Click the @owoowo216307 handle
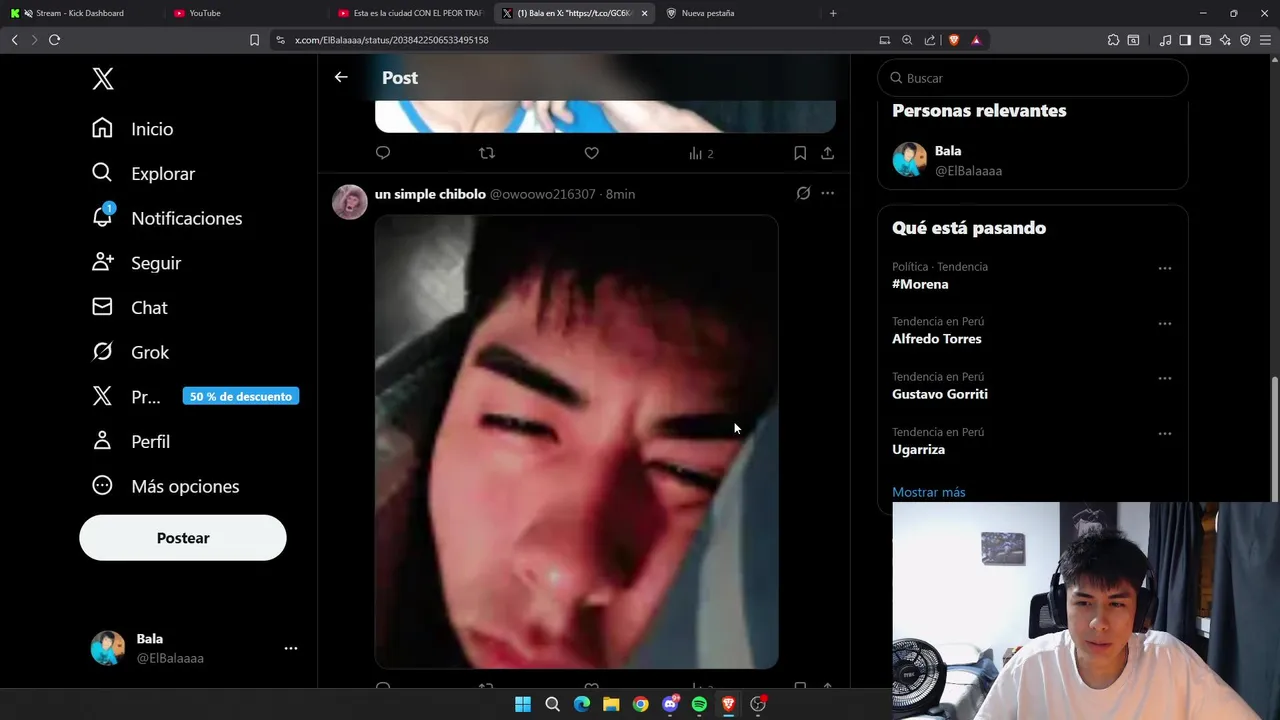The width and height of the screenshot is (1280, 720). pyautogui.click(x=542, y=194)
